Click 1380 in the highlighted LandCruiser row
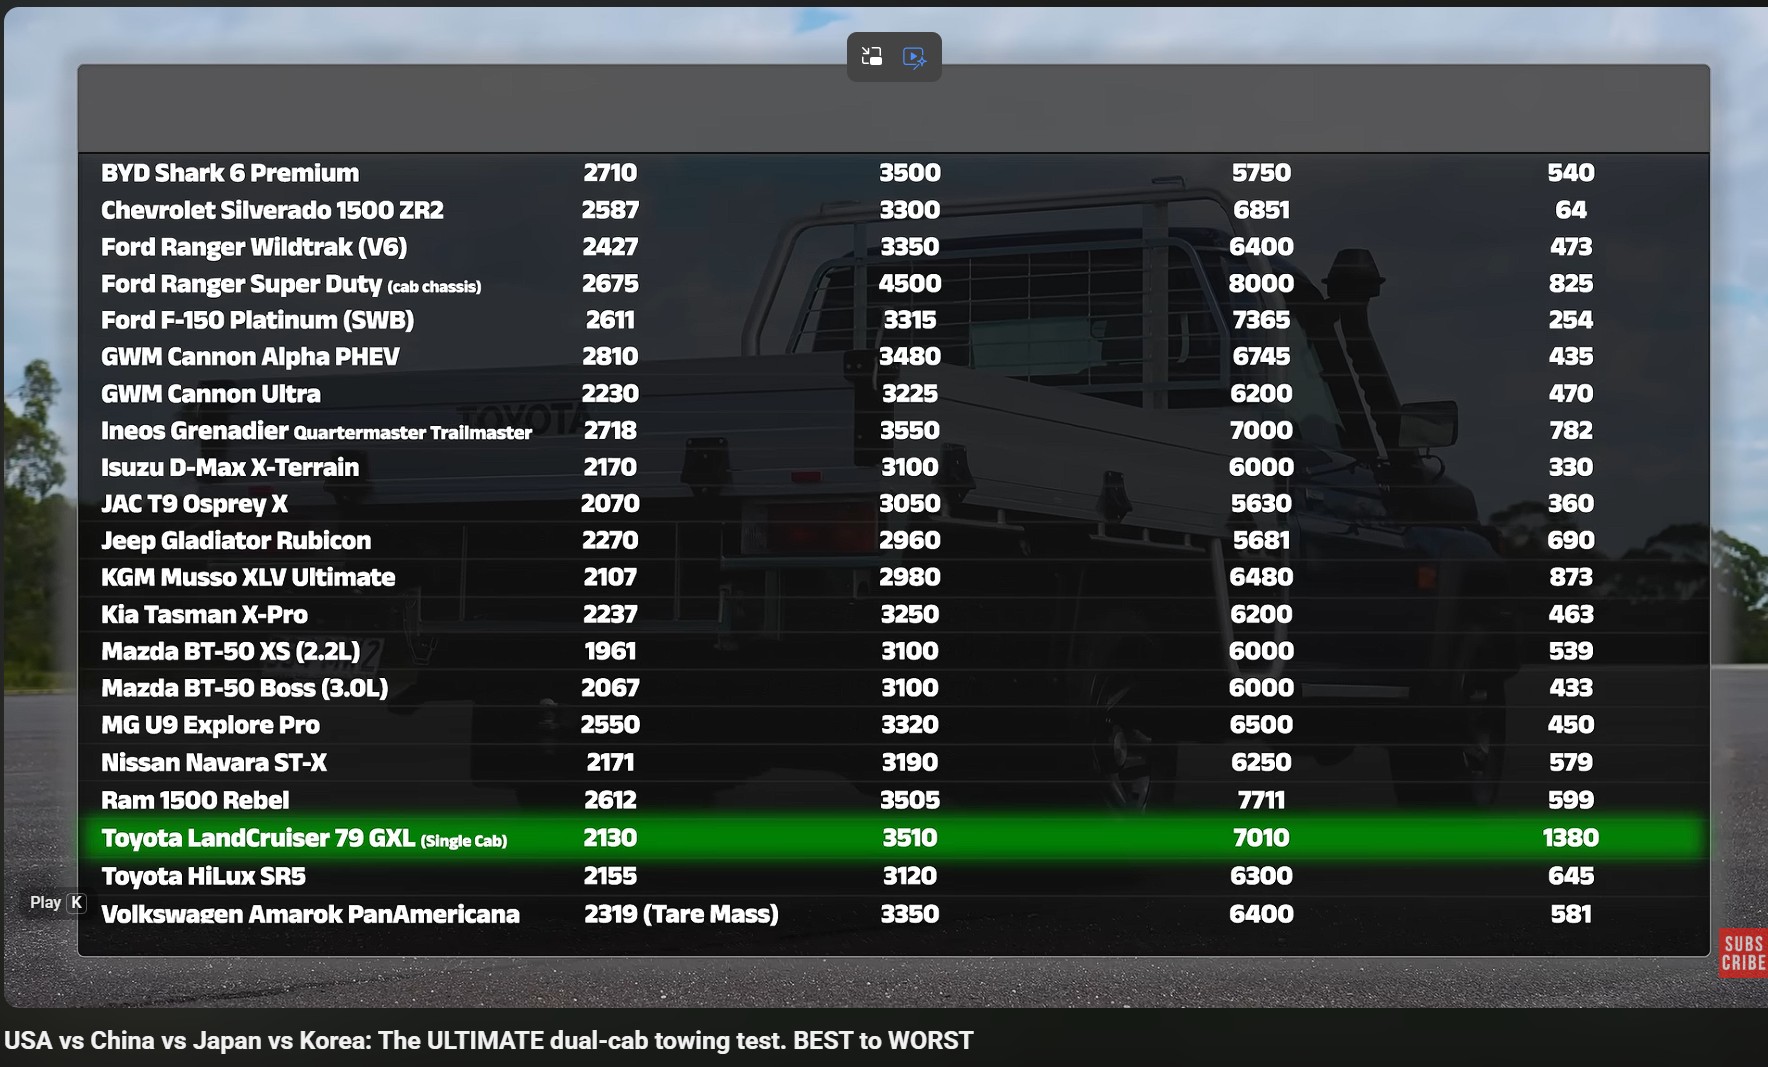 point(1571,838)
